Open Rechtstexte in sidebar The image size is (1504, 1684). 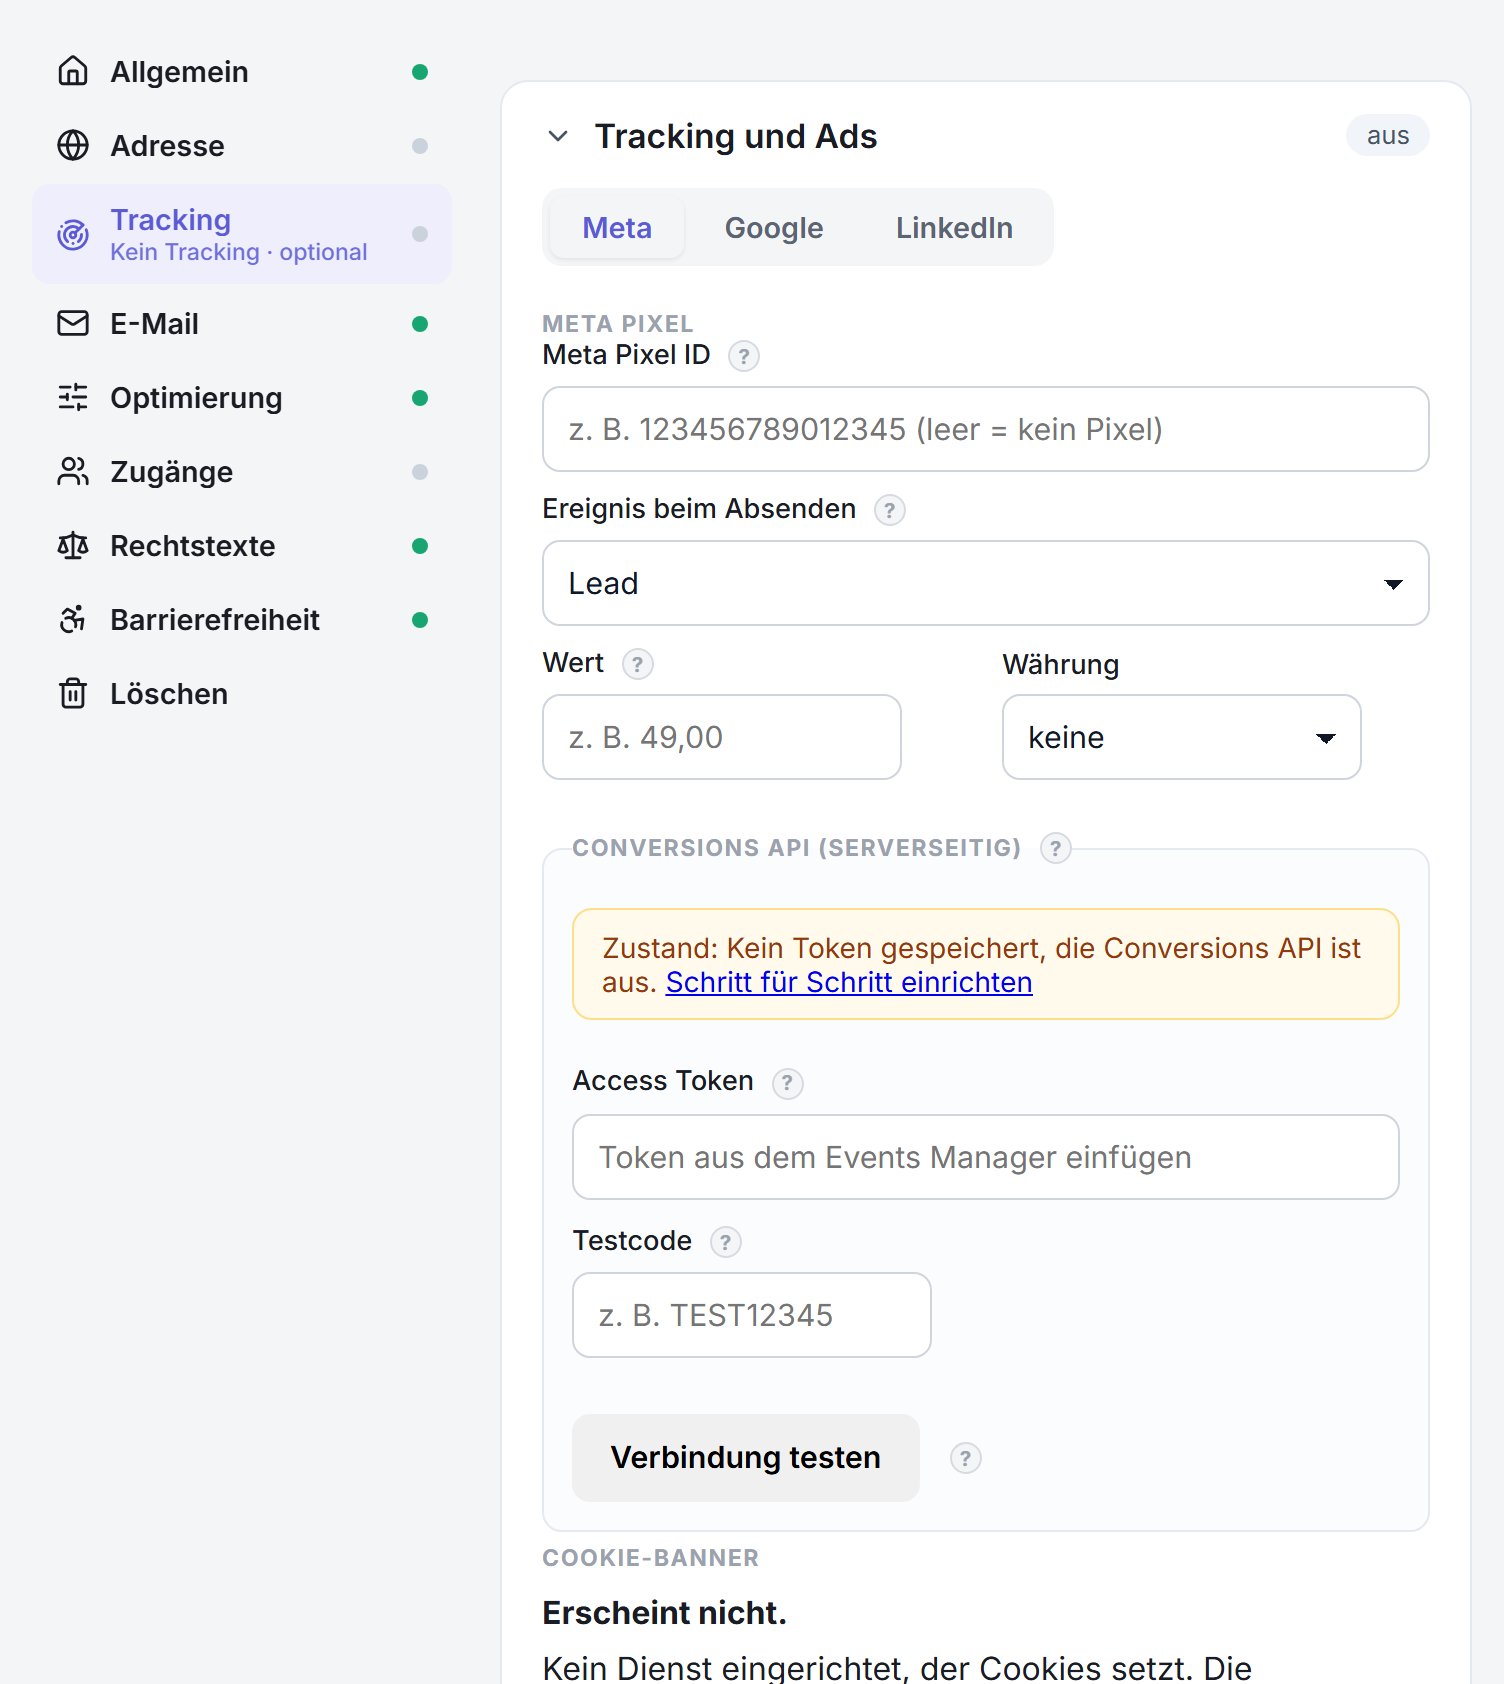pyautogui.click(x=242, y=546)
